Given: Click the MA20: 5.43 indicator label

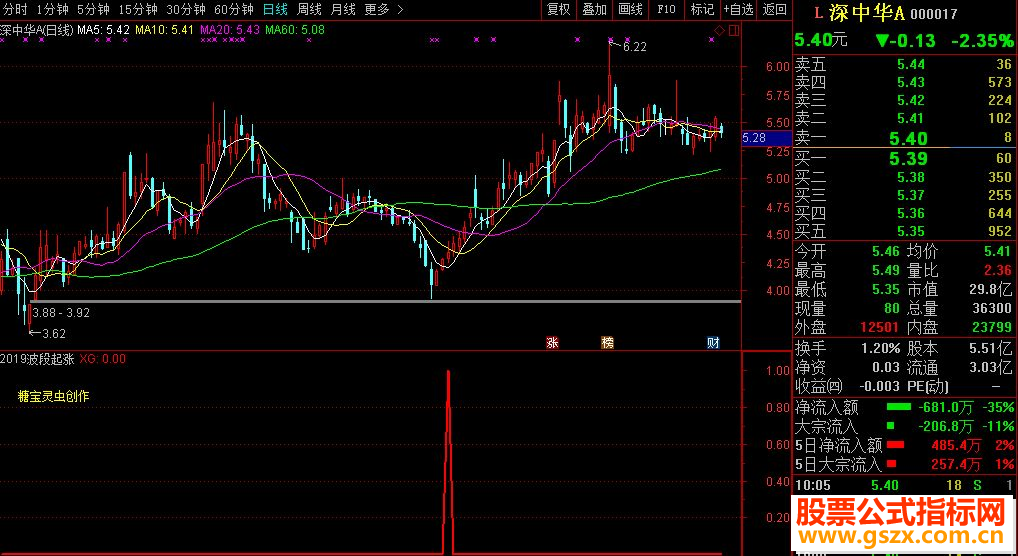Looking at the screenshot, I should (230, 29).
